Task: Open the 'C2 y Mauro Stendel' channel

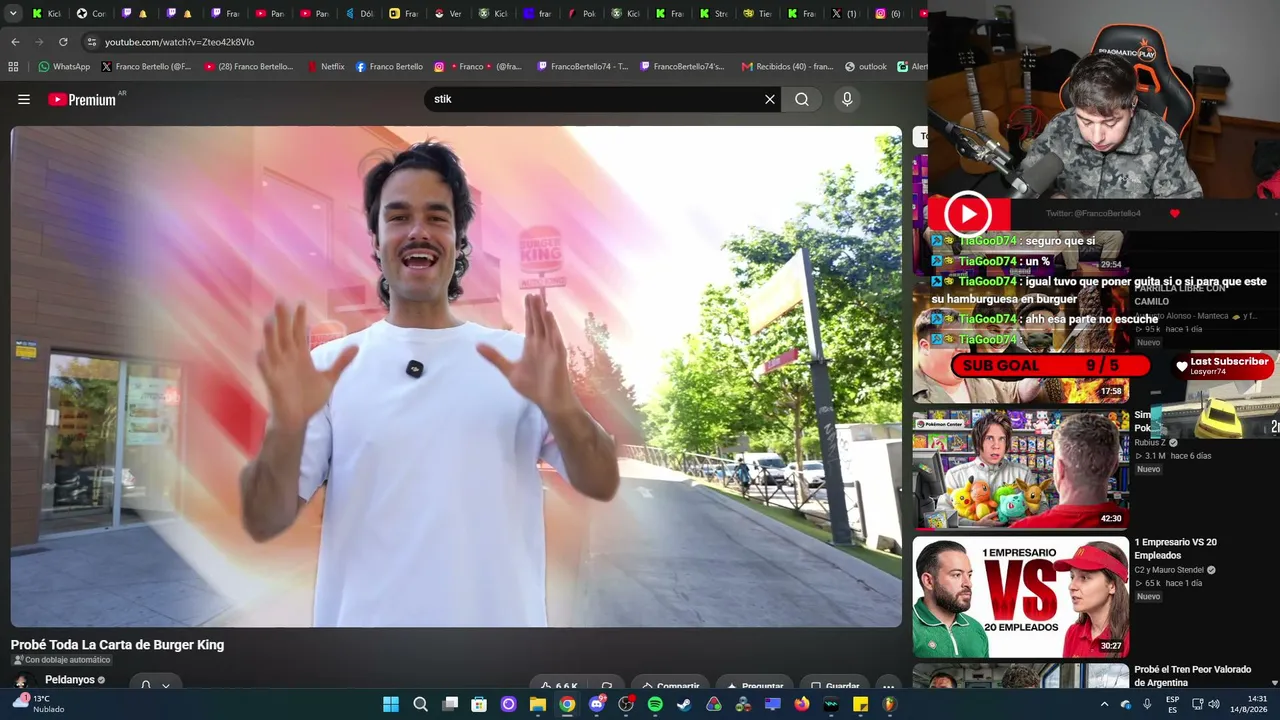Action: (1169, 570)
